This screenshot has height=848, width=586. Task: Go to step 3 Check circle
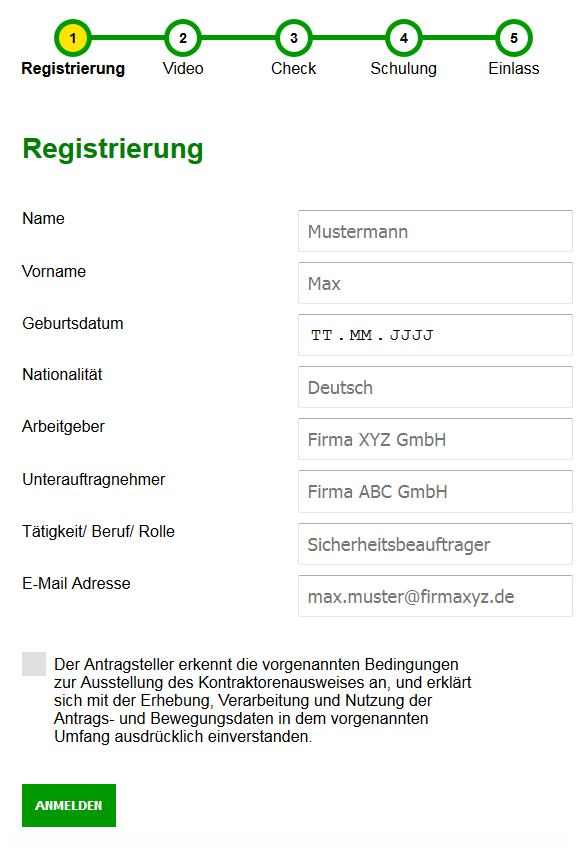pyautogui.click(x=294, y=38)
